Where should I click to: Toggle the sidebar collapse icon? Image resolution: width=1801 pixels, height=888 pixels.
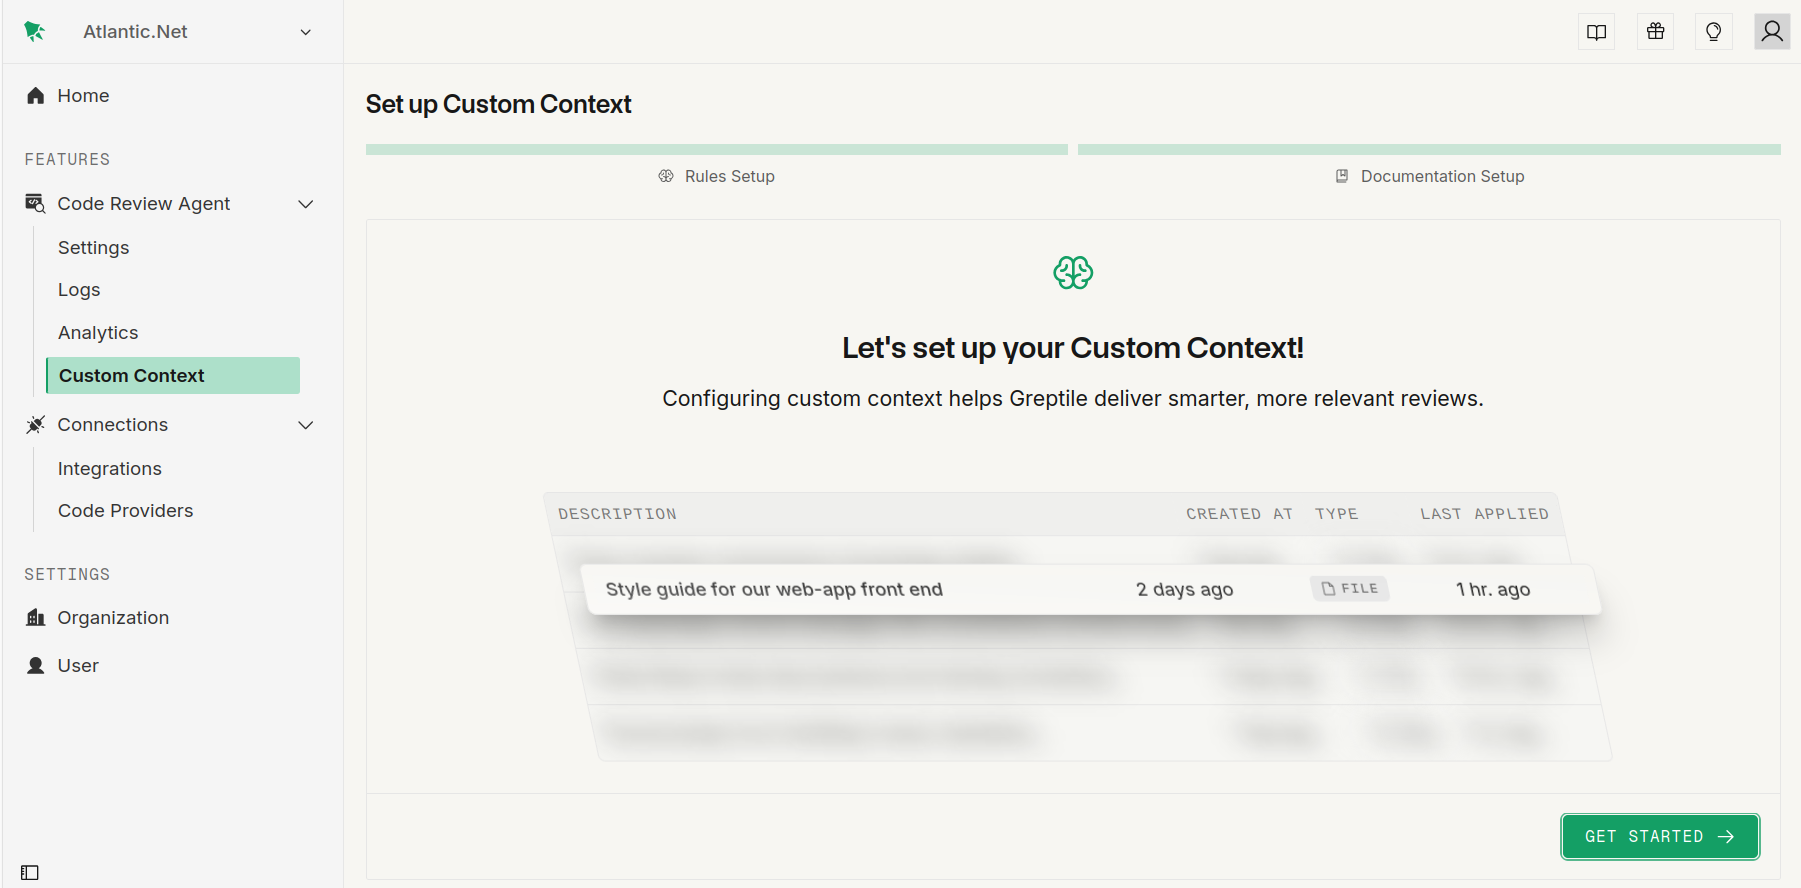click(x=30, y=873)
